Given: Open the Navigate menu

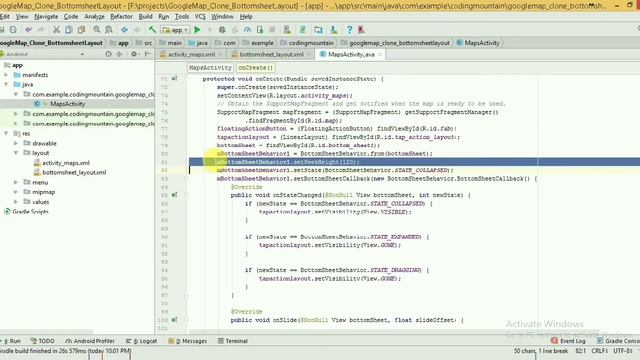Looking at the screenshot, I should click(46, 17).
